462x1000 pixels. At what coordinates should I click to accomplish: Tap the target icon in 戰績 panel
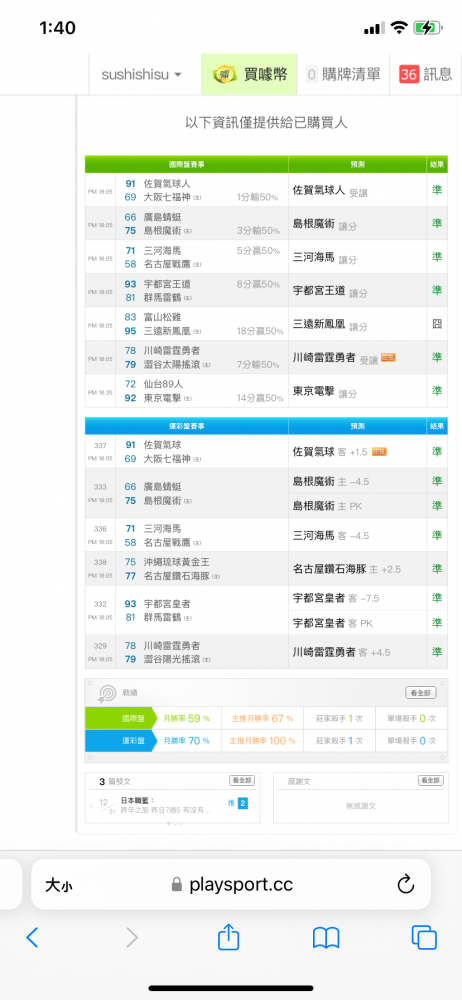(106, 693)
